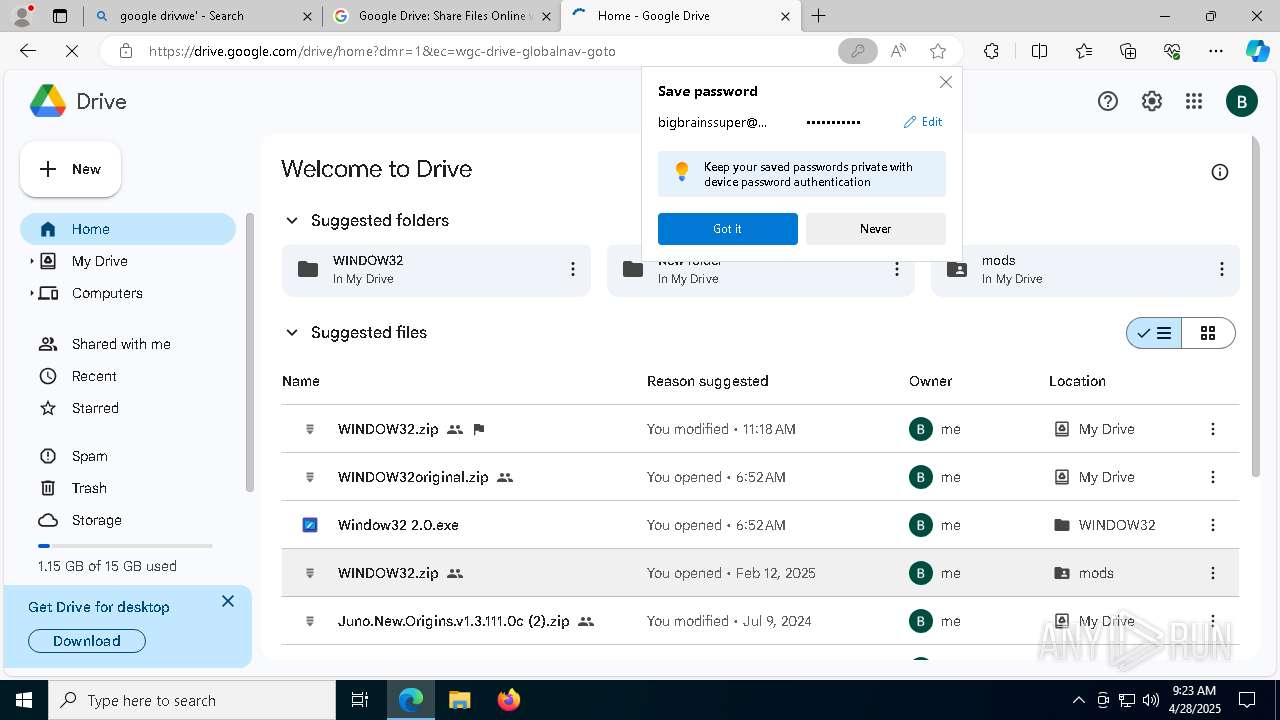
Task: Open a new browser tab
Action: tap(819, 16)
